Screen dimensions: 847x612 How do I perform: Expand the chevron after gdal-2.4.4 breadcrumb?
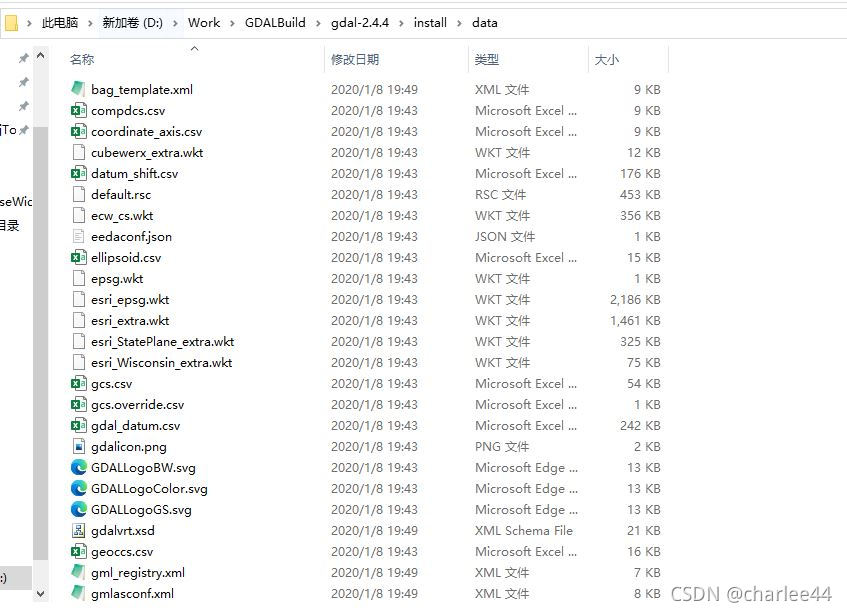401,23
